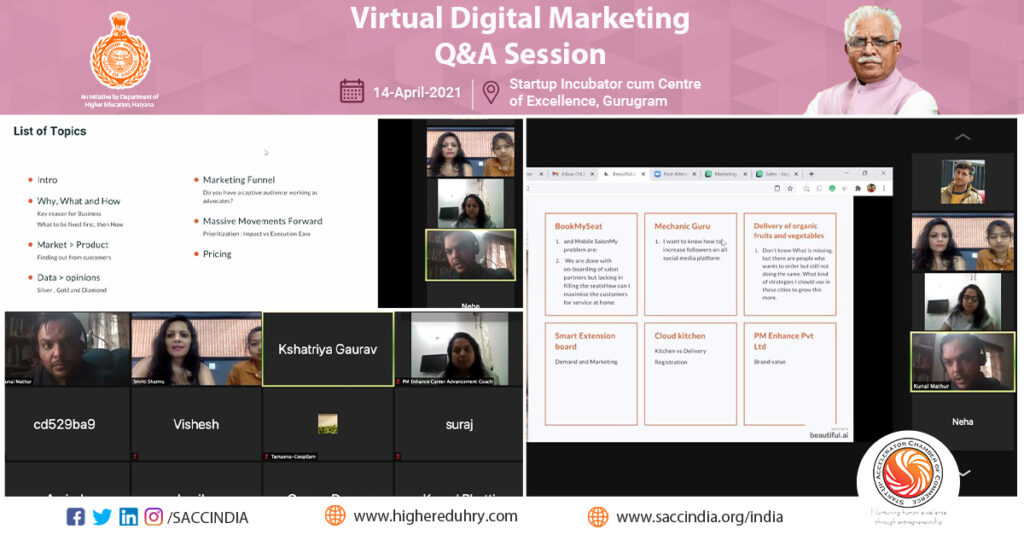Click the browser profile avatar icon

pos(871,188)
